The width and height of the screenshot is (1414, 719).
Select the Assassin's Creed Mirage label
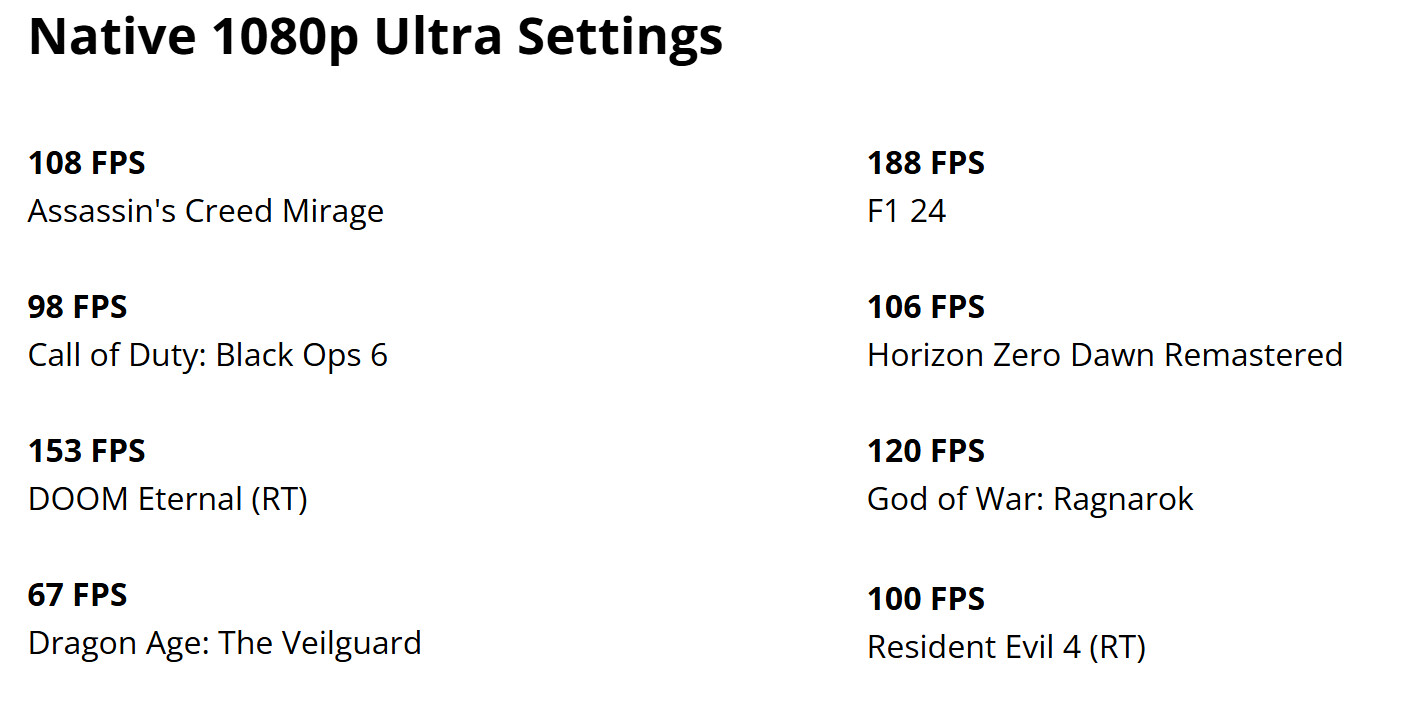pyautogui.click(x=206, y=211)
